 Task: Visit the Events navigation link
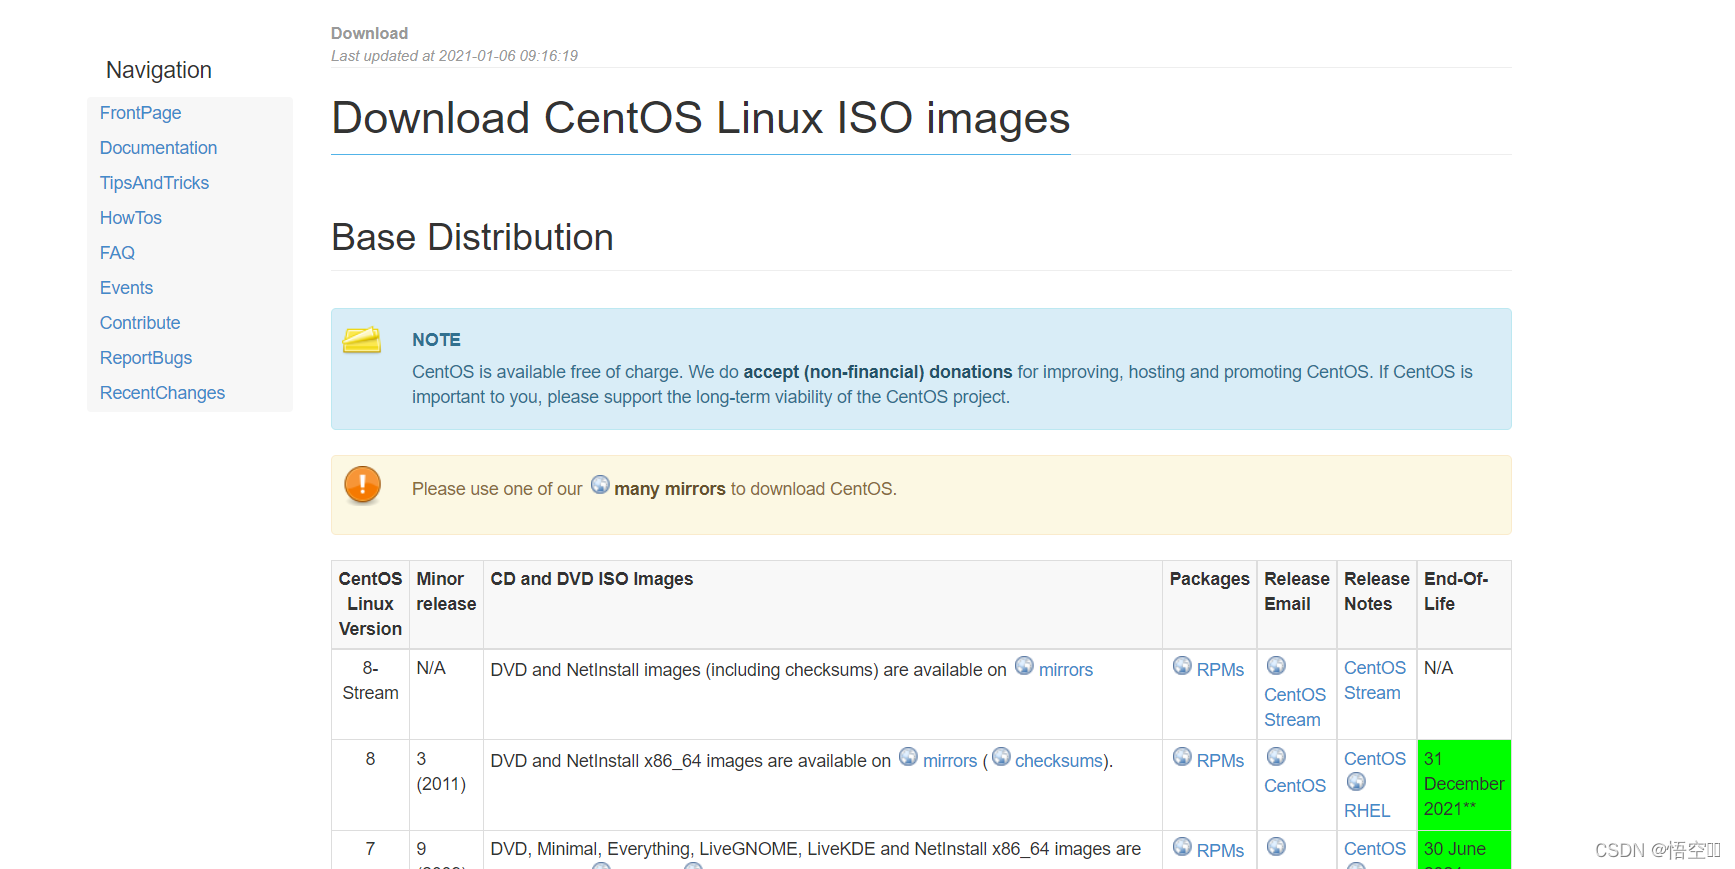point(126,288)
